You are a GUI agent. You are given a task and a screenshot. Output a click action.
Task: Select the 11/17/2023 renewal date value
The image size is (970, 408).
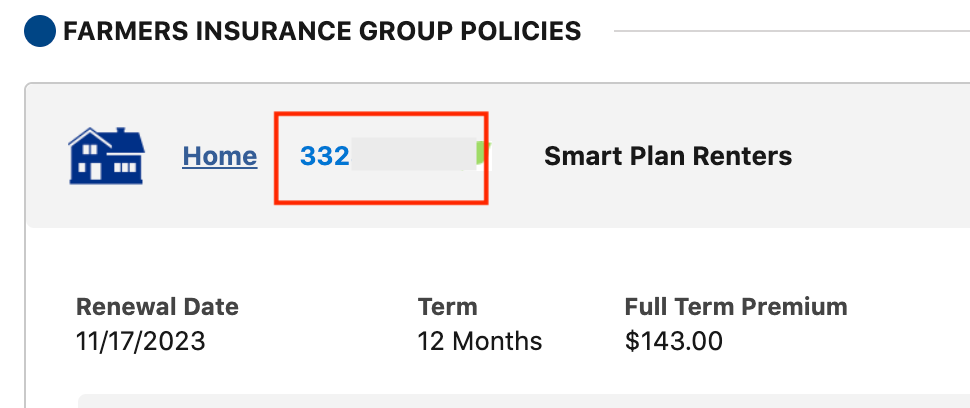click(141, 341)
